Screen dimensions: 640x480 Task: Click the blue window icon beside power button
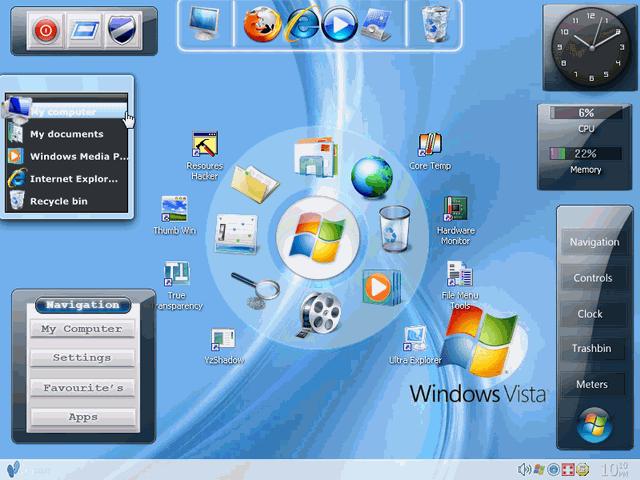pos(84,30)
